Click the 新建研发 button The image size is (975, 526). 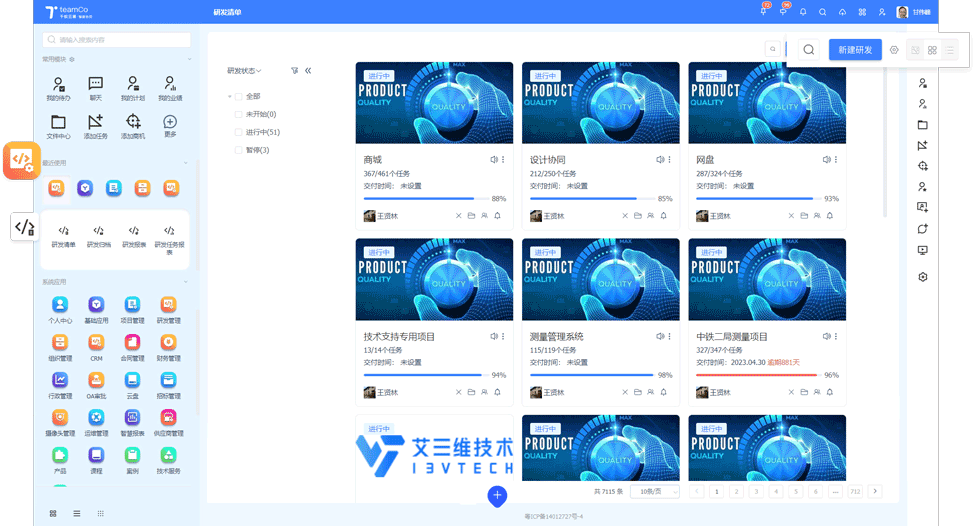coord(855,50)
